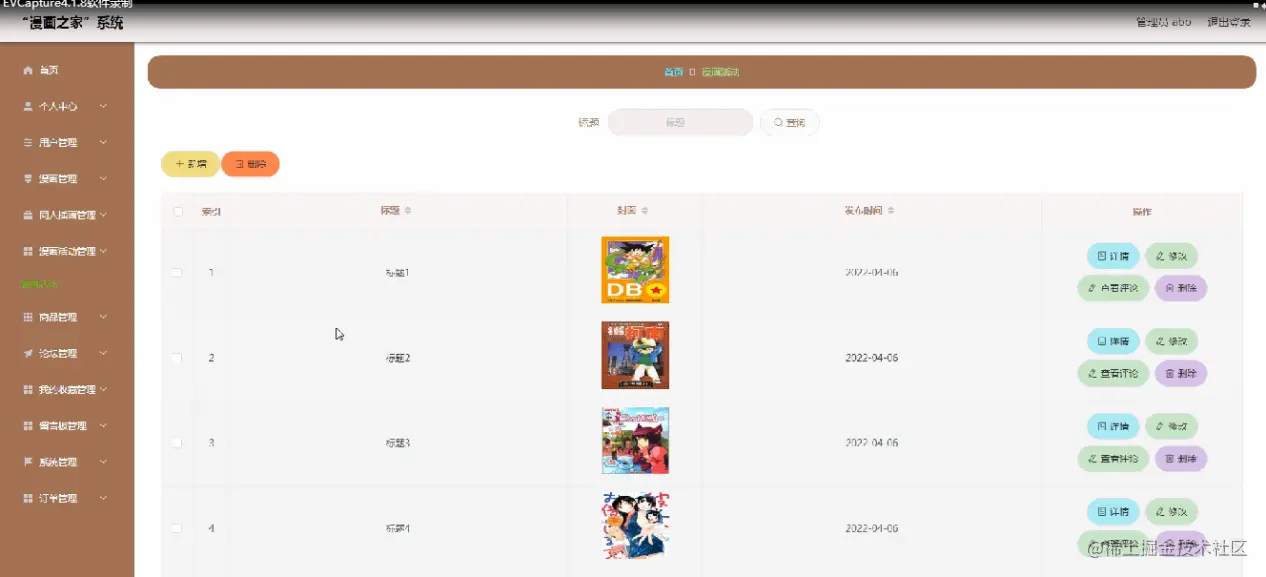Click the cover thumbnail in row 4
Image resolution: width=1266 pixels, height=577 pixels.
click(635, 525)
